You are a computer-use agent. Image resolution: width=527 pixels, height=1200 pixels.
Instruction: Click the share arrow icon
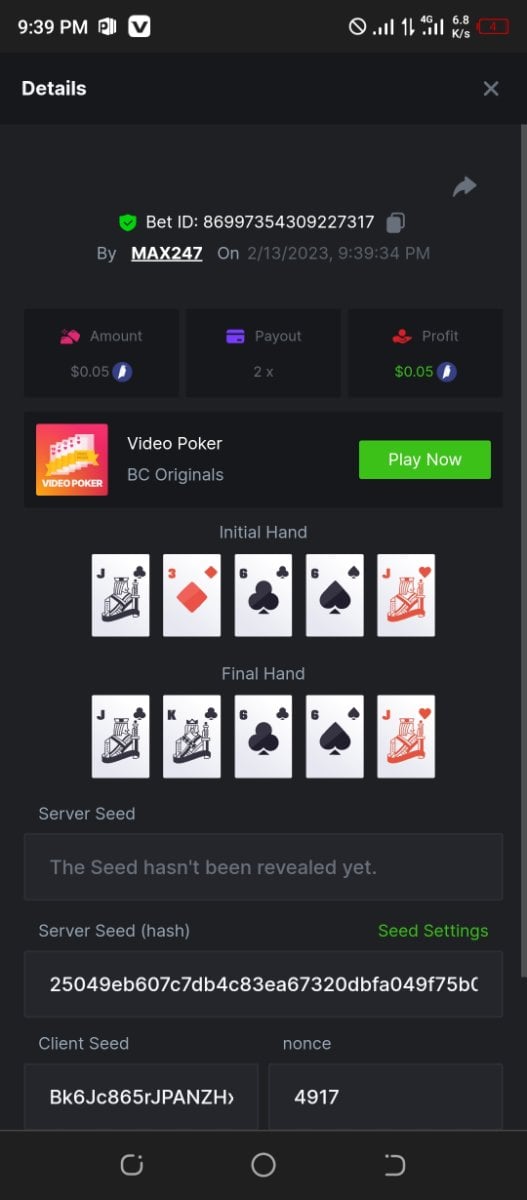click(464, 186)
